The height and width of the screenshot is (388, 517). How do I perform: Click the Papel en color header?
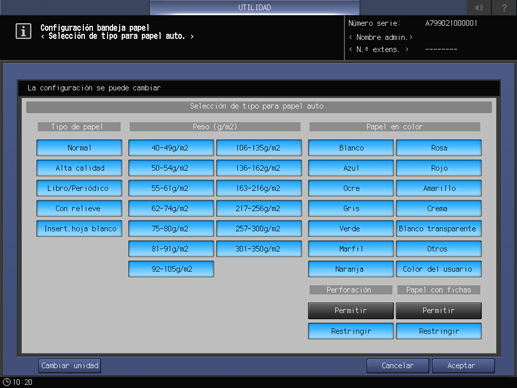(395, 127)
